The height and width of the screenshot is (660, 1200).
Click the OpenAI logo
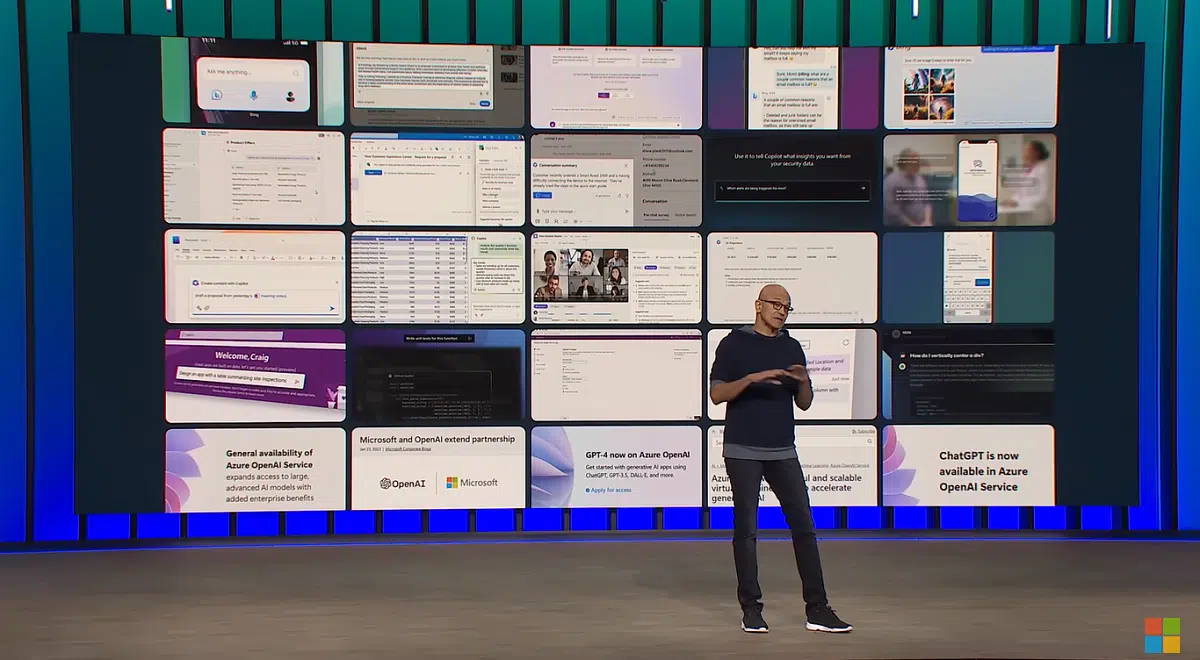(x=403, y=483)
